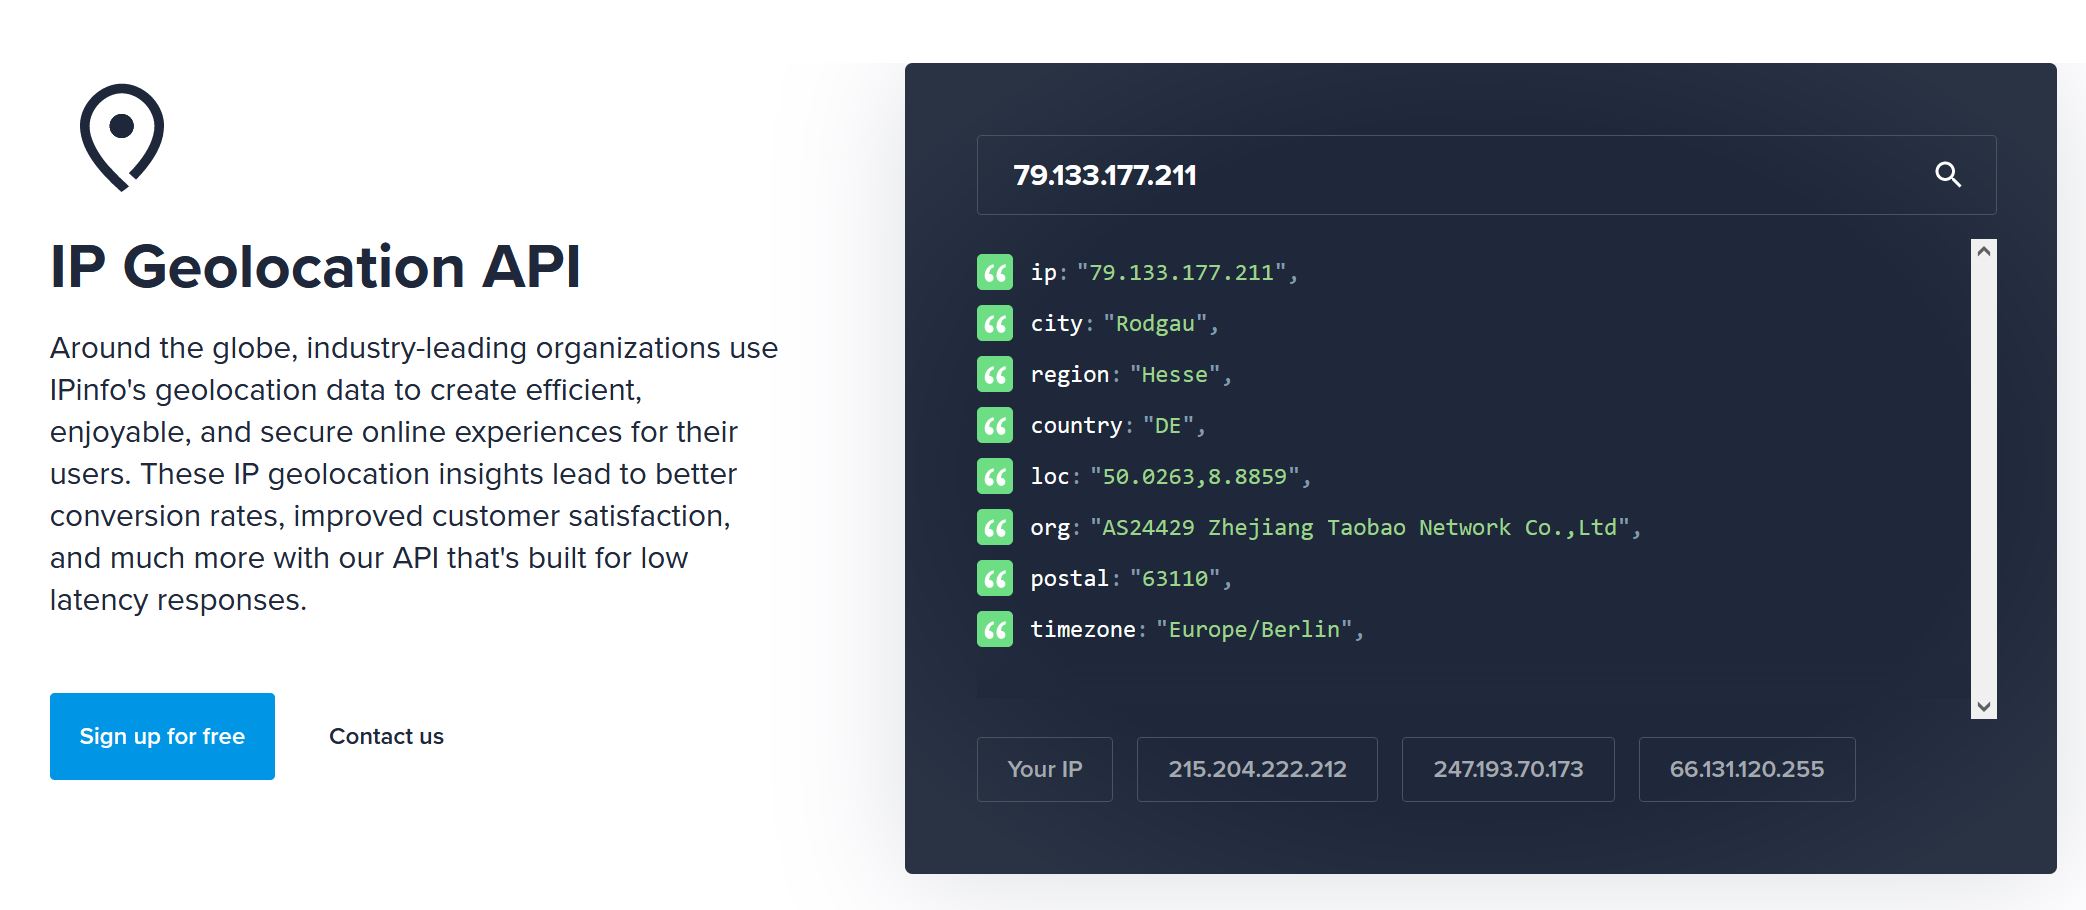Click the quote icon beside country field
The height and width of the screenshot is (910, 2086).
click(995, 425)
